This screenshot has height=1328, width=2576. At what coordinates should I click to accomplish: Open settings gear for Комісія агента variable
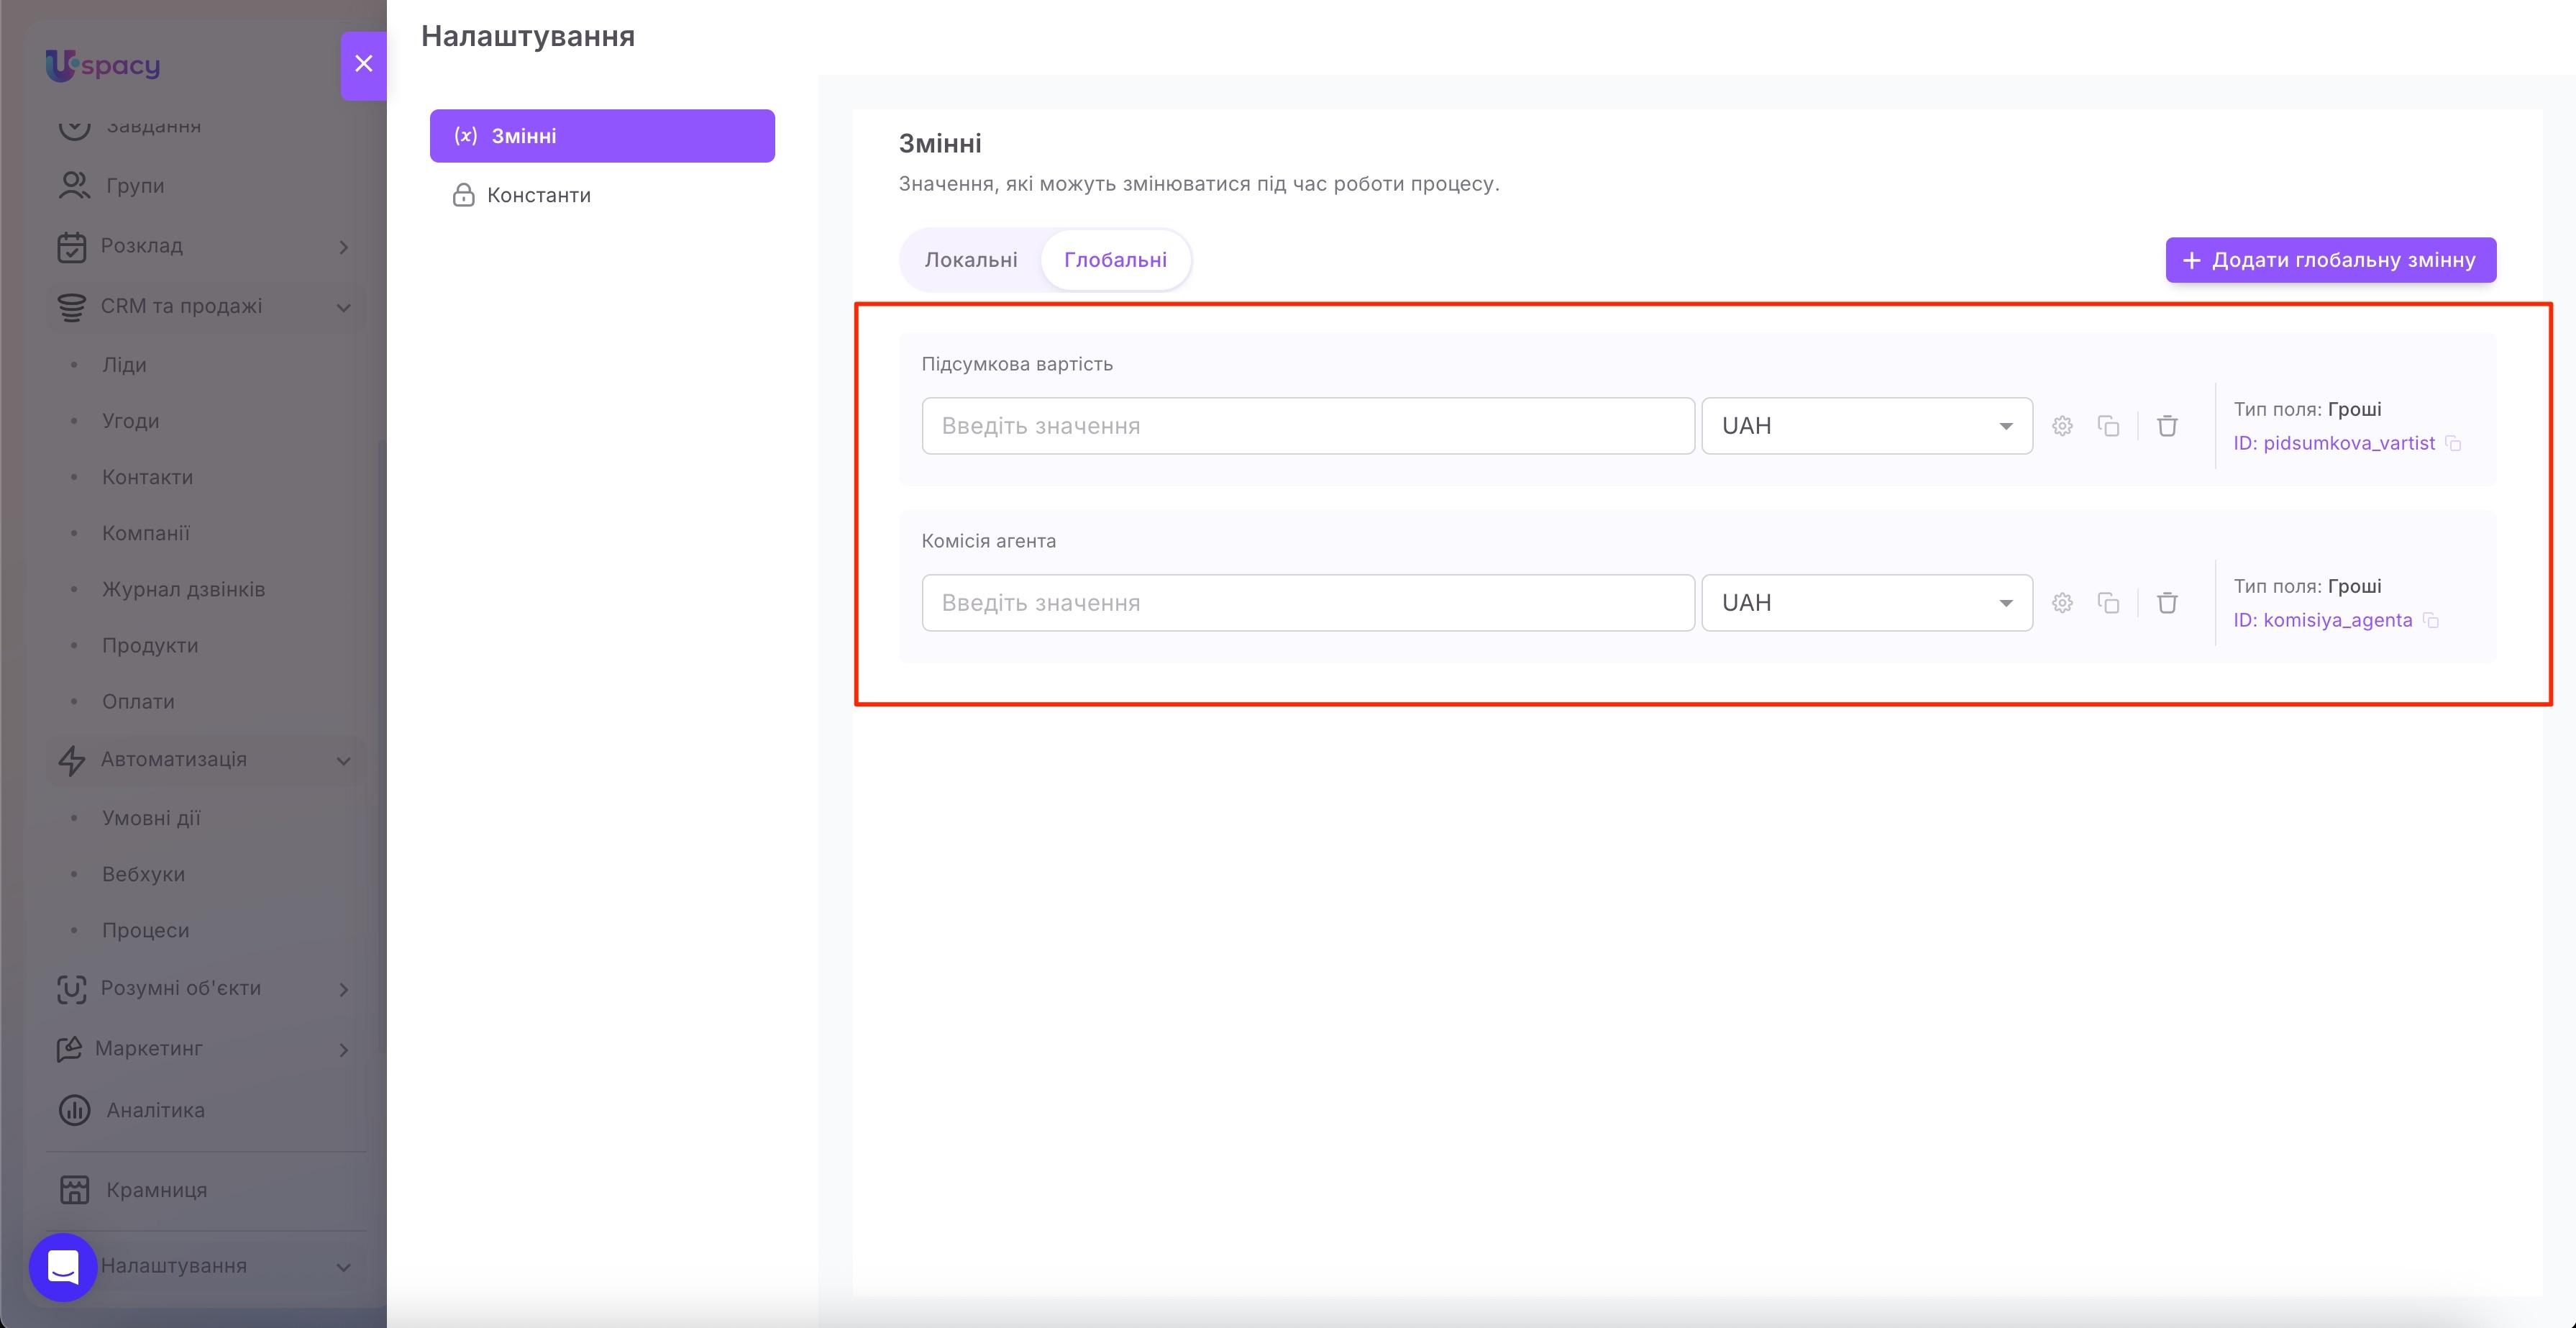[x=2062, y=603]
